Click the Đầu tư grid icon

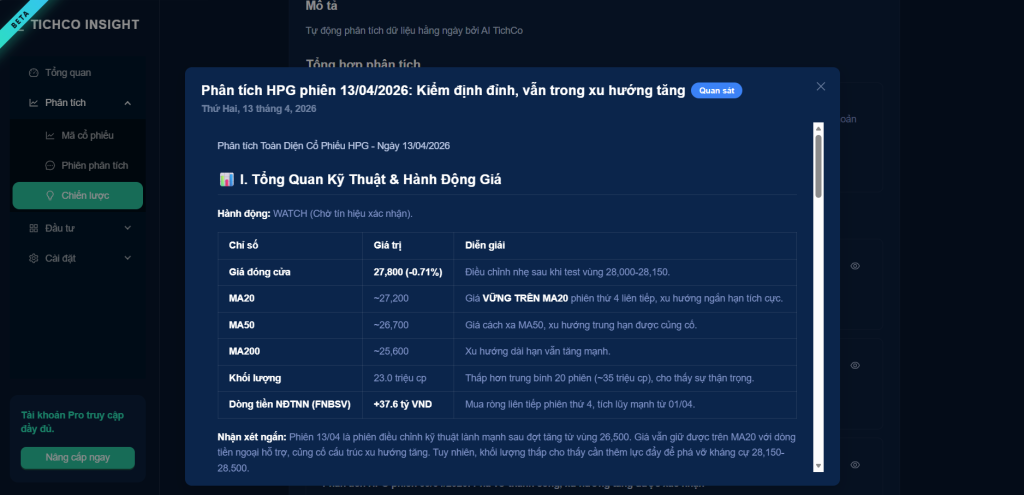(x=34, y=228)
